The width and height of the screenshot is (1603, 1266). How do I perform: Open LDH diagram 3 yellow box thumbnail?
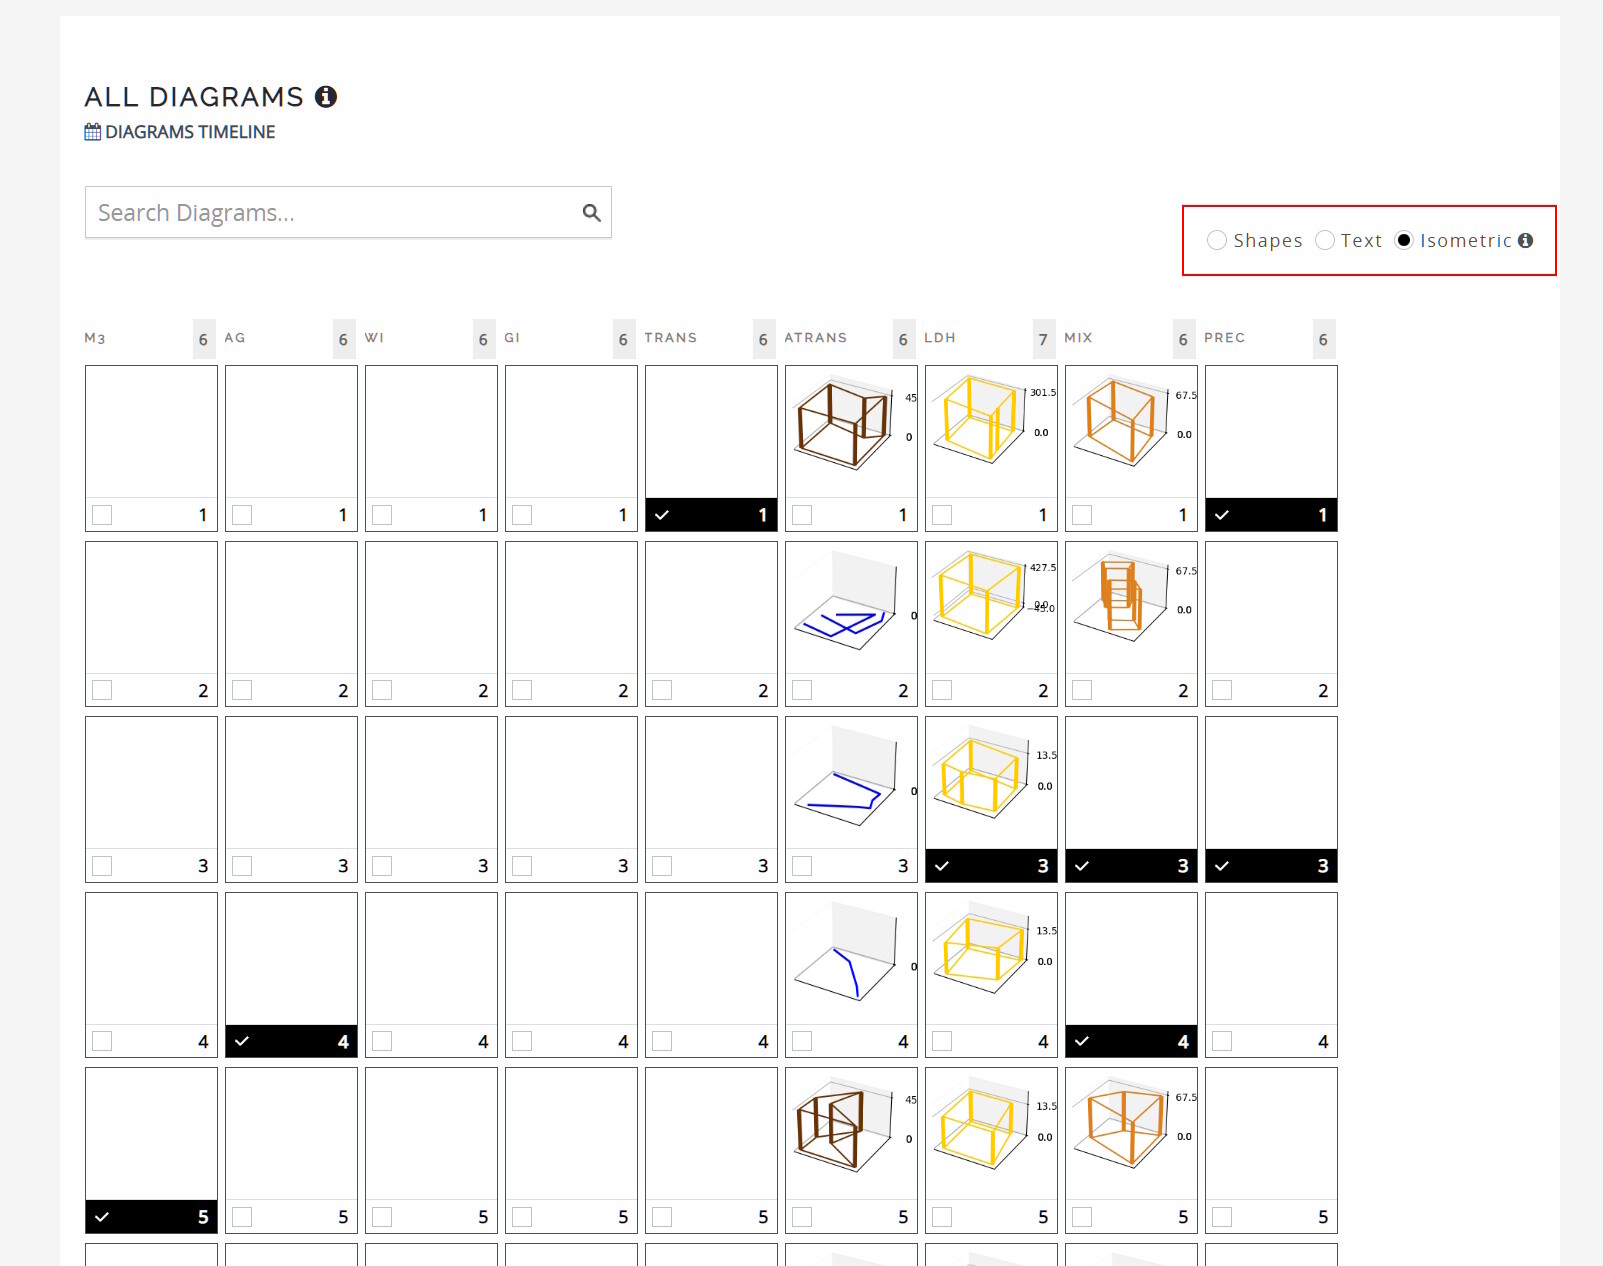point(991,783)
